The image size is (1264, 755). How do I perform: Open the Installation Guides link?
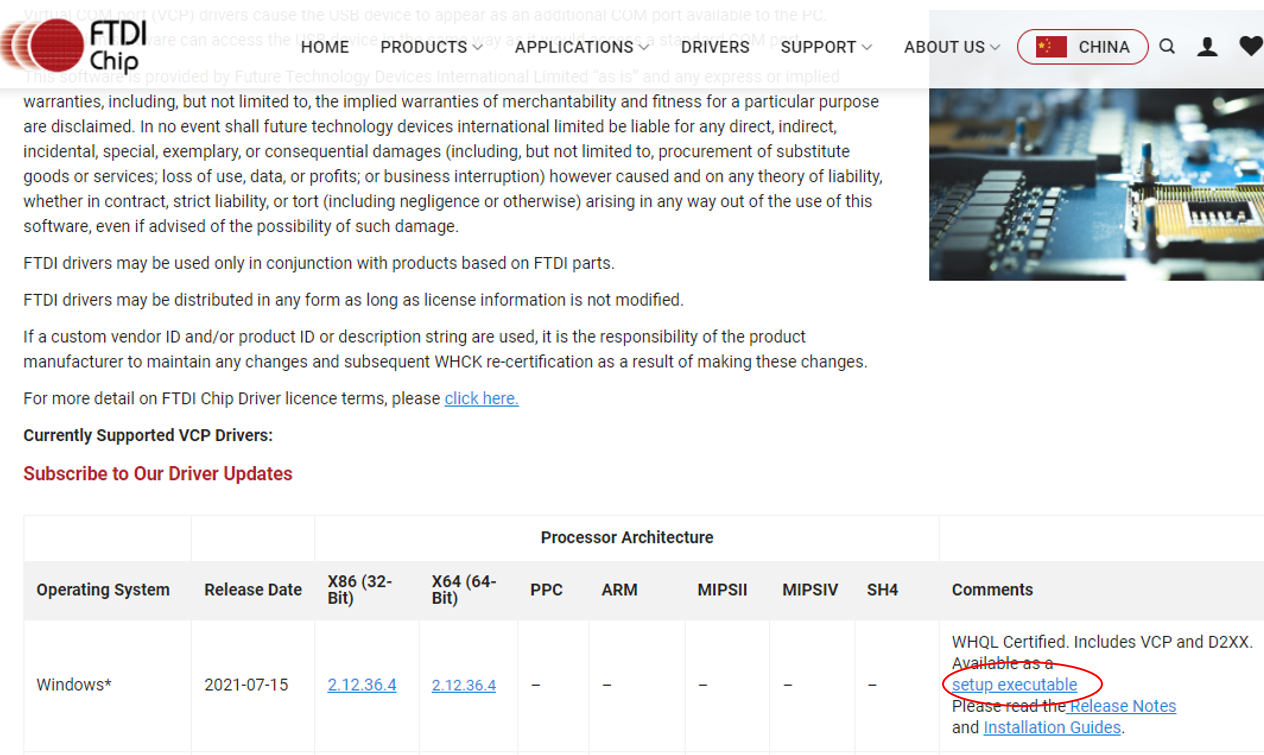tap(1053, 727)
